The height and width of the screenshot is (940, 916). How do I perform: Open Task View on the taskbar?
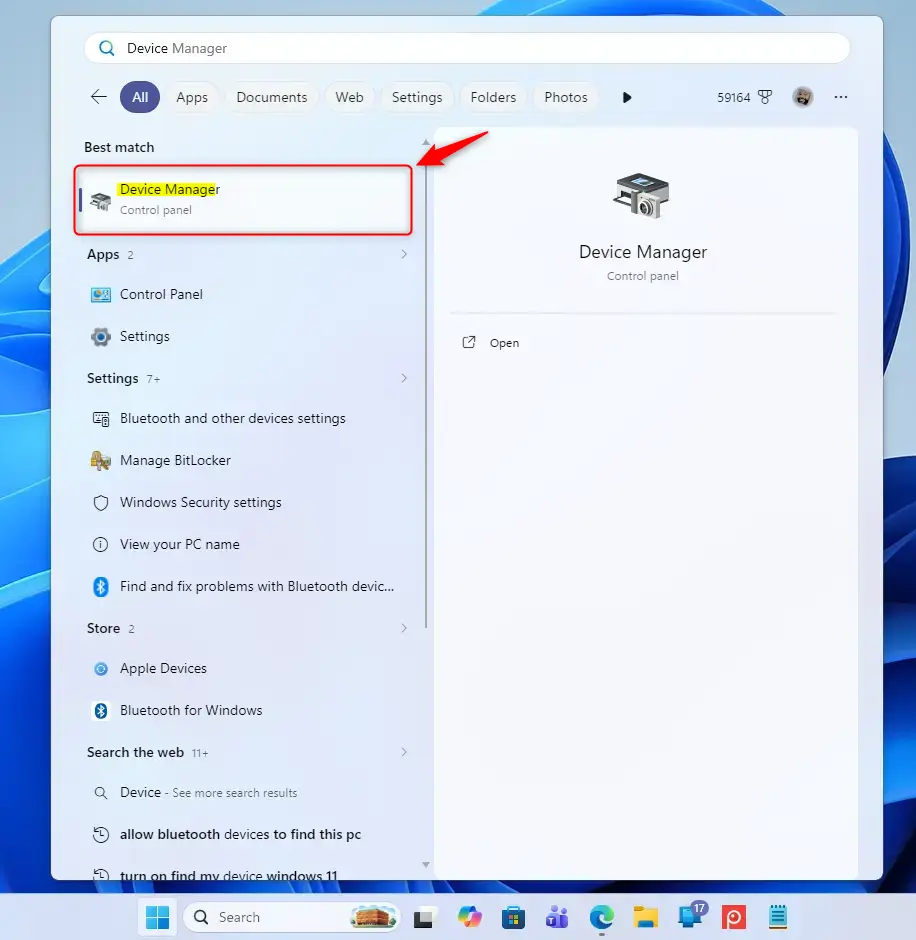pos(423,918)
